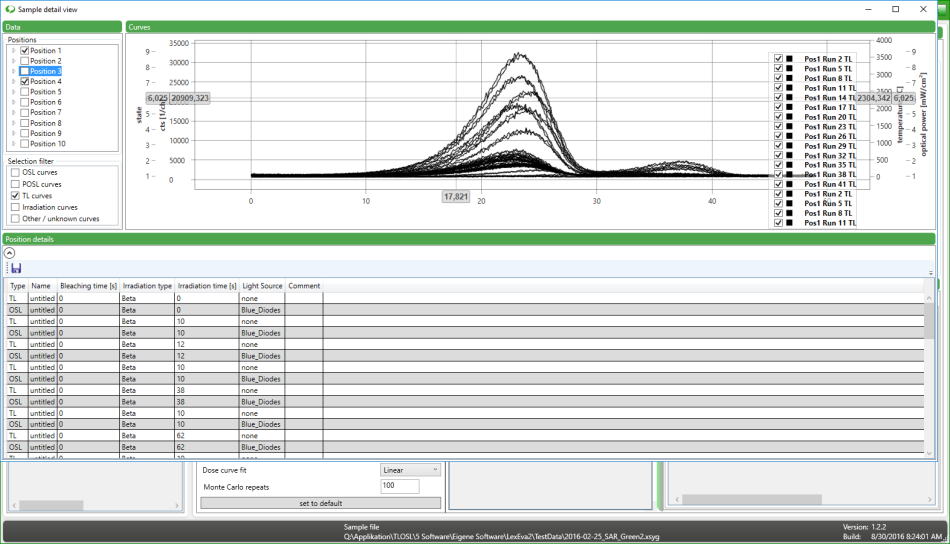Click the table's vertical scrollbar up arrow
This screenshot has width=950, height=544.
click(929, 298)
